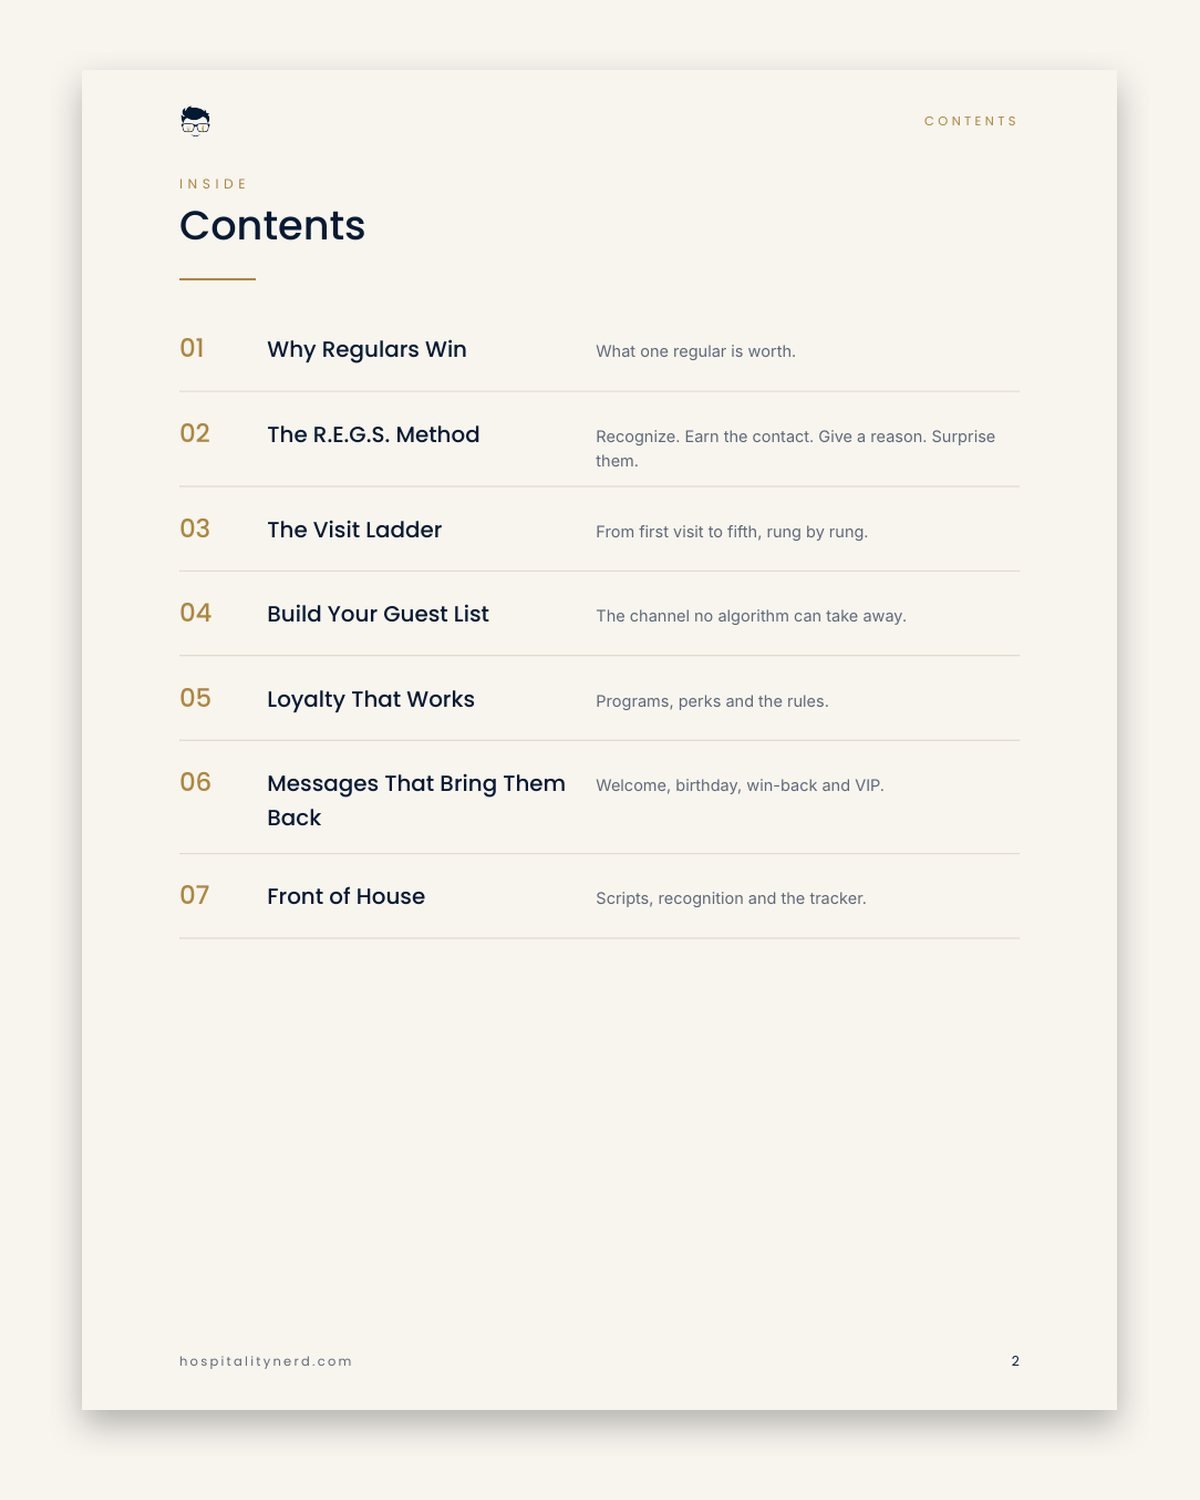This screenshot has height=1500, width=1200.
Task: Select chapter number 07
Action: pos(195,894)
